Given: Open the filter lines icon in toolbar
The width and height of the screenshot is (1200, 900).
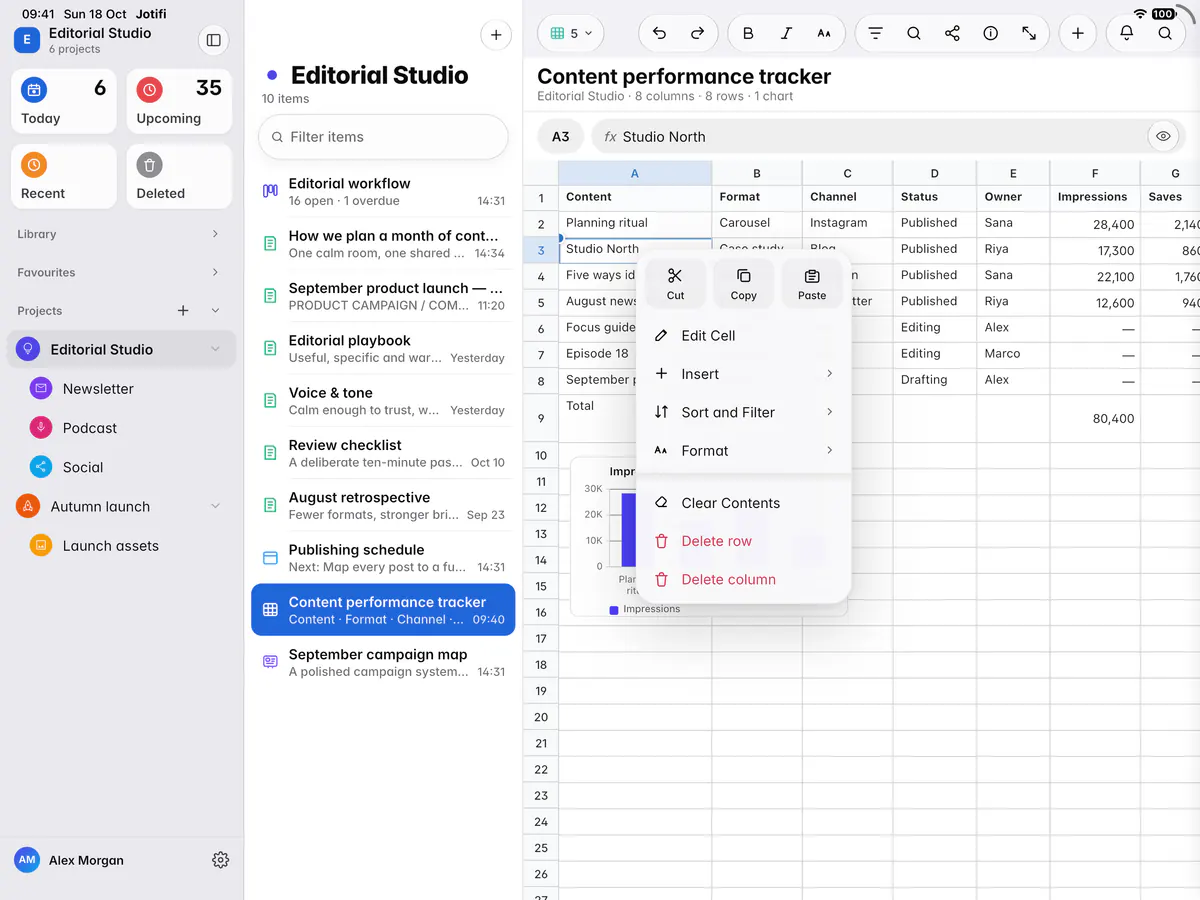Looking at the screenshot, I should [876, 33].
